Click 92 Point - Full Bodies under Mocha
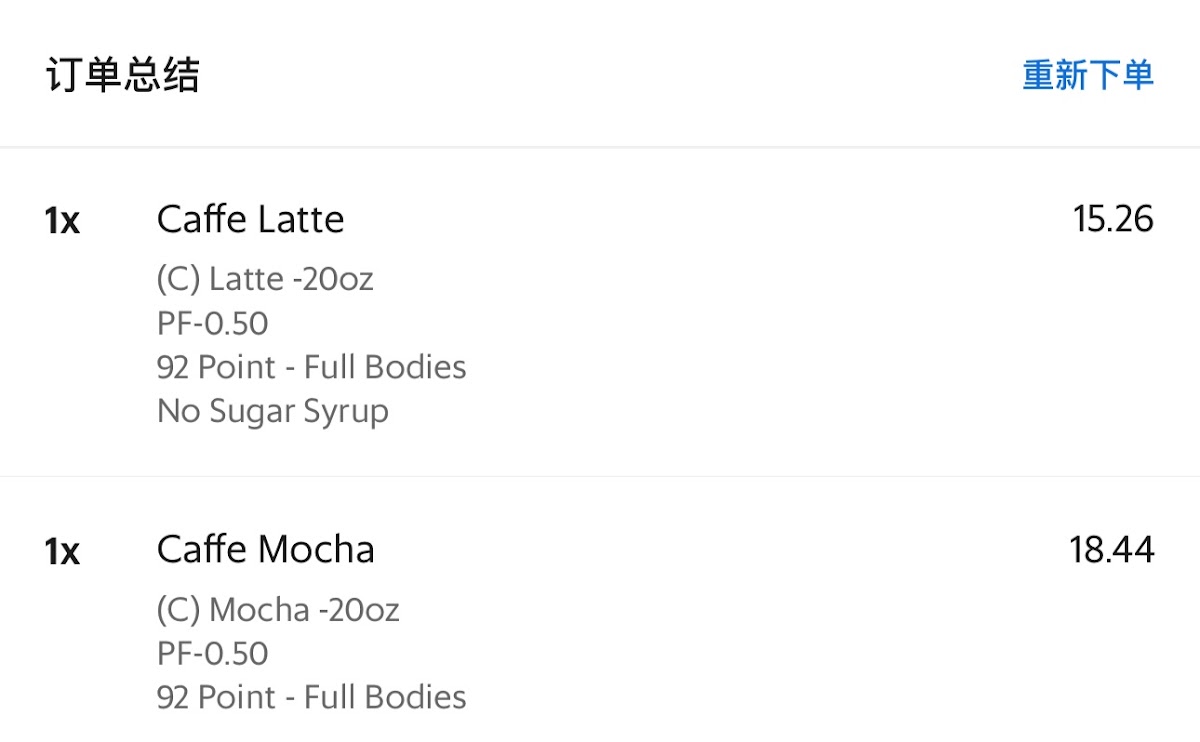This screenshot has height=742, width=1200. [x=311, y=697]
